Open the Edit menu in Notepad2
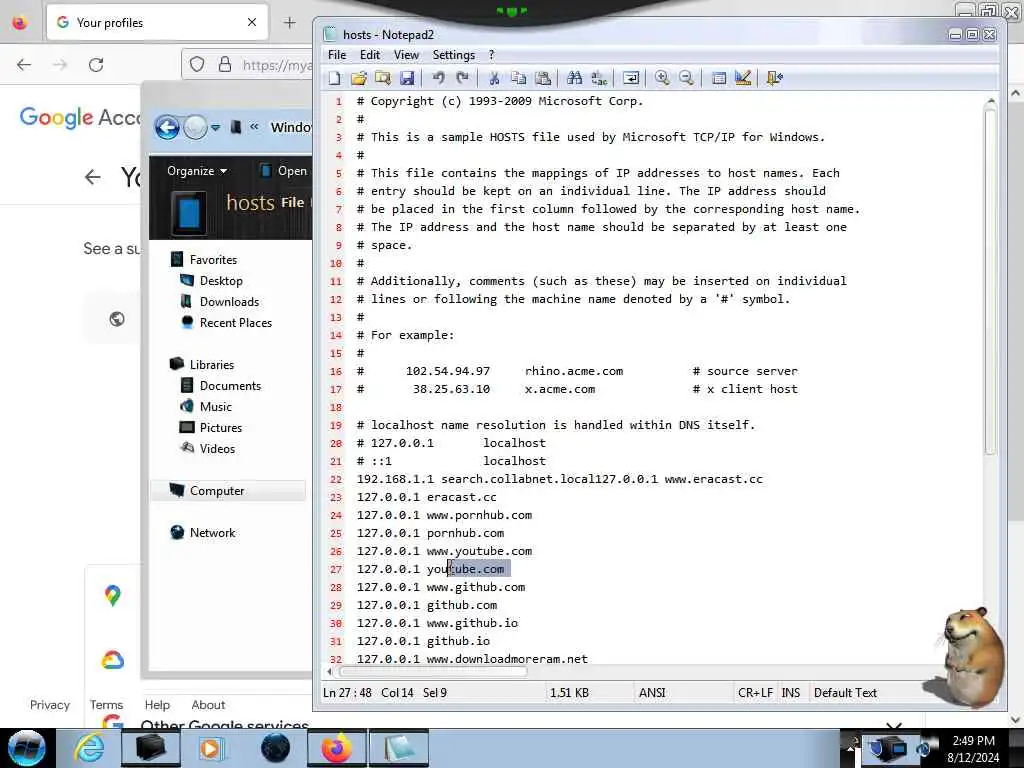Screen dimensions: 1024x768 pos(370,55)
